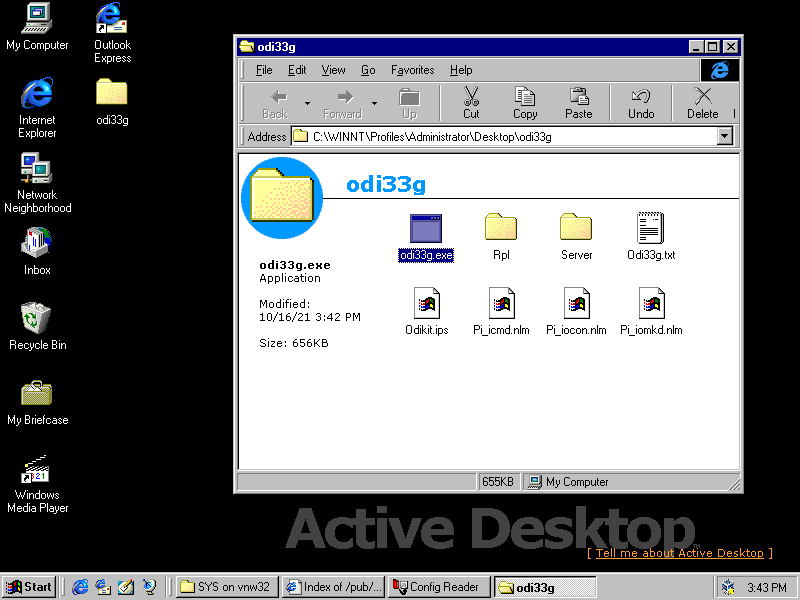Select the Rpl folder
The image size is (800, 600).
[x=501, y=238]
